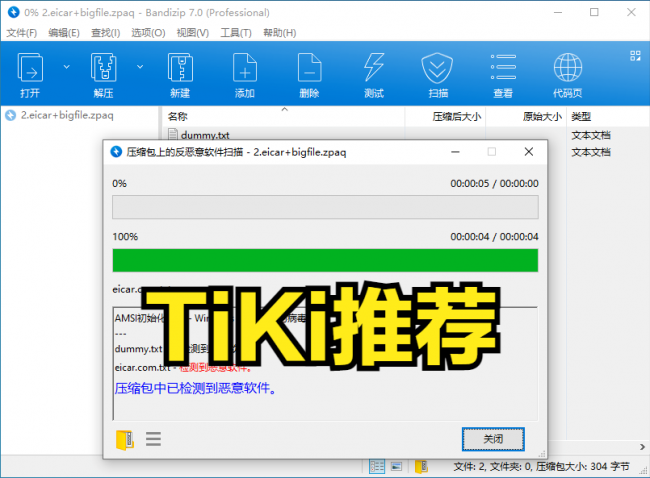Viewport: 650px width, 478px height.
Task: Minimize the malware scan dialog
Action: tap(455, 152)
